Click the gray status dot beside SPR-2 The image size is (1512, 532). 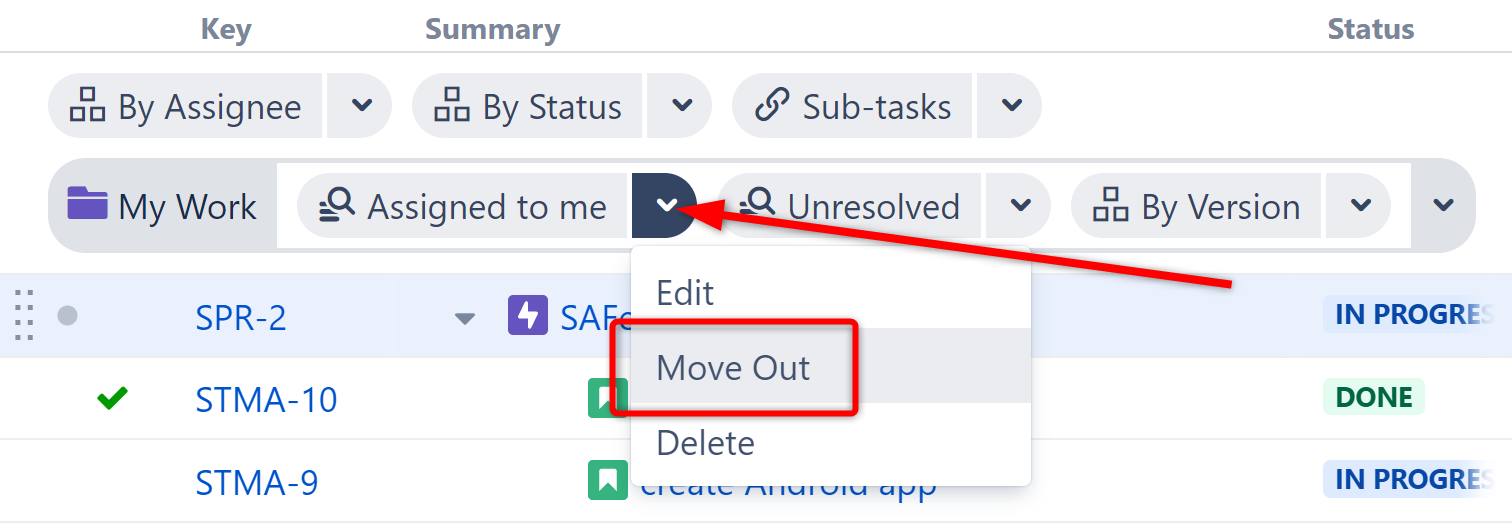click(x=67, y=316)
